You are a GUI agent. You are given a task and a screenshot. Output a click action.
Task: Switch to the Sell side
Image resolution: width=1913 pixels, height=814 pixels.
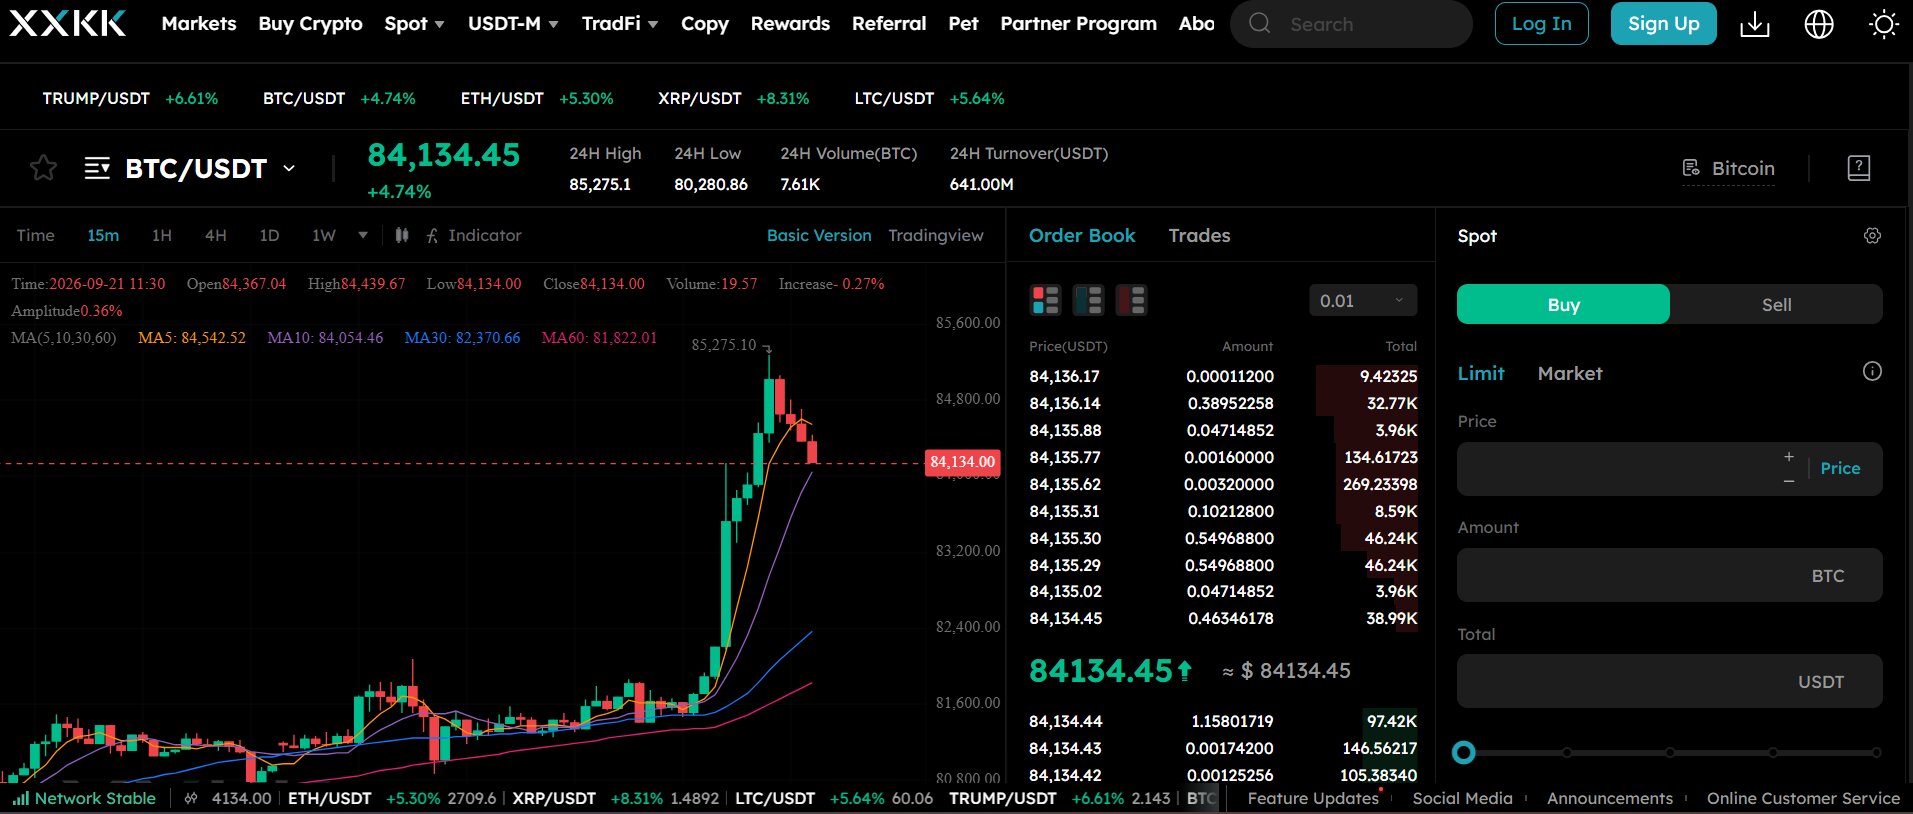coord(1776,304)
